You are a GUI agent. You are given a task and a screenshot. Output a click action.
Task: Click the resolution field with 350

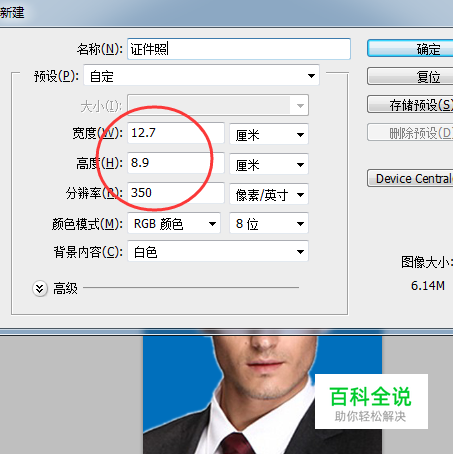click(x=176, y=193)
